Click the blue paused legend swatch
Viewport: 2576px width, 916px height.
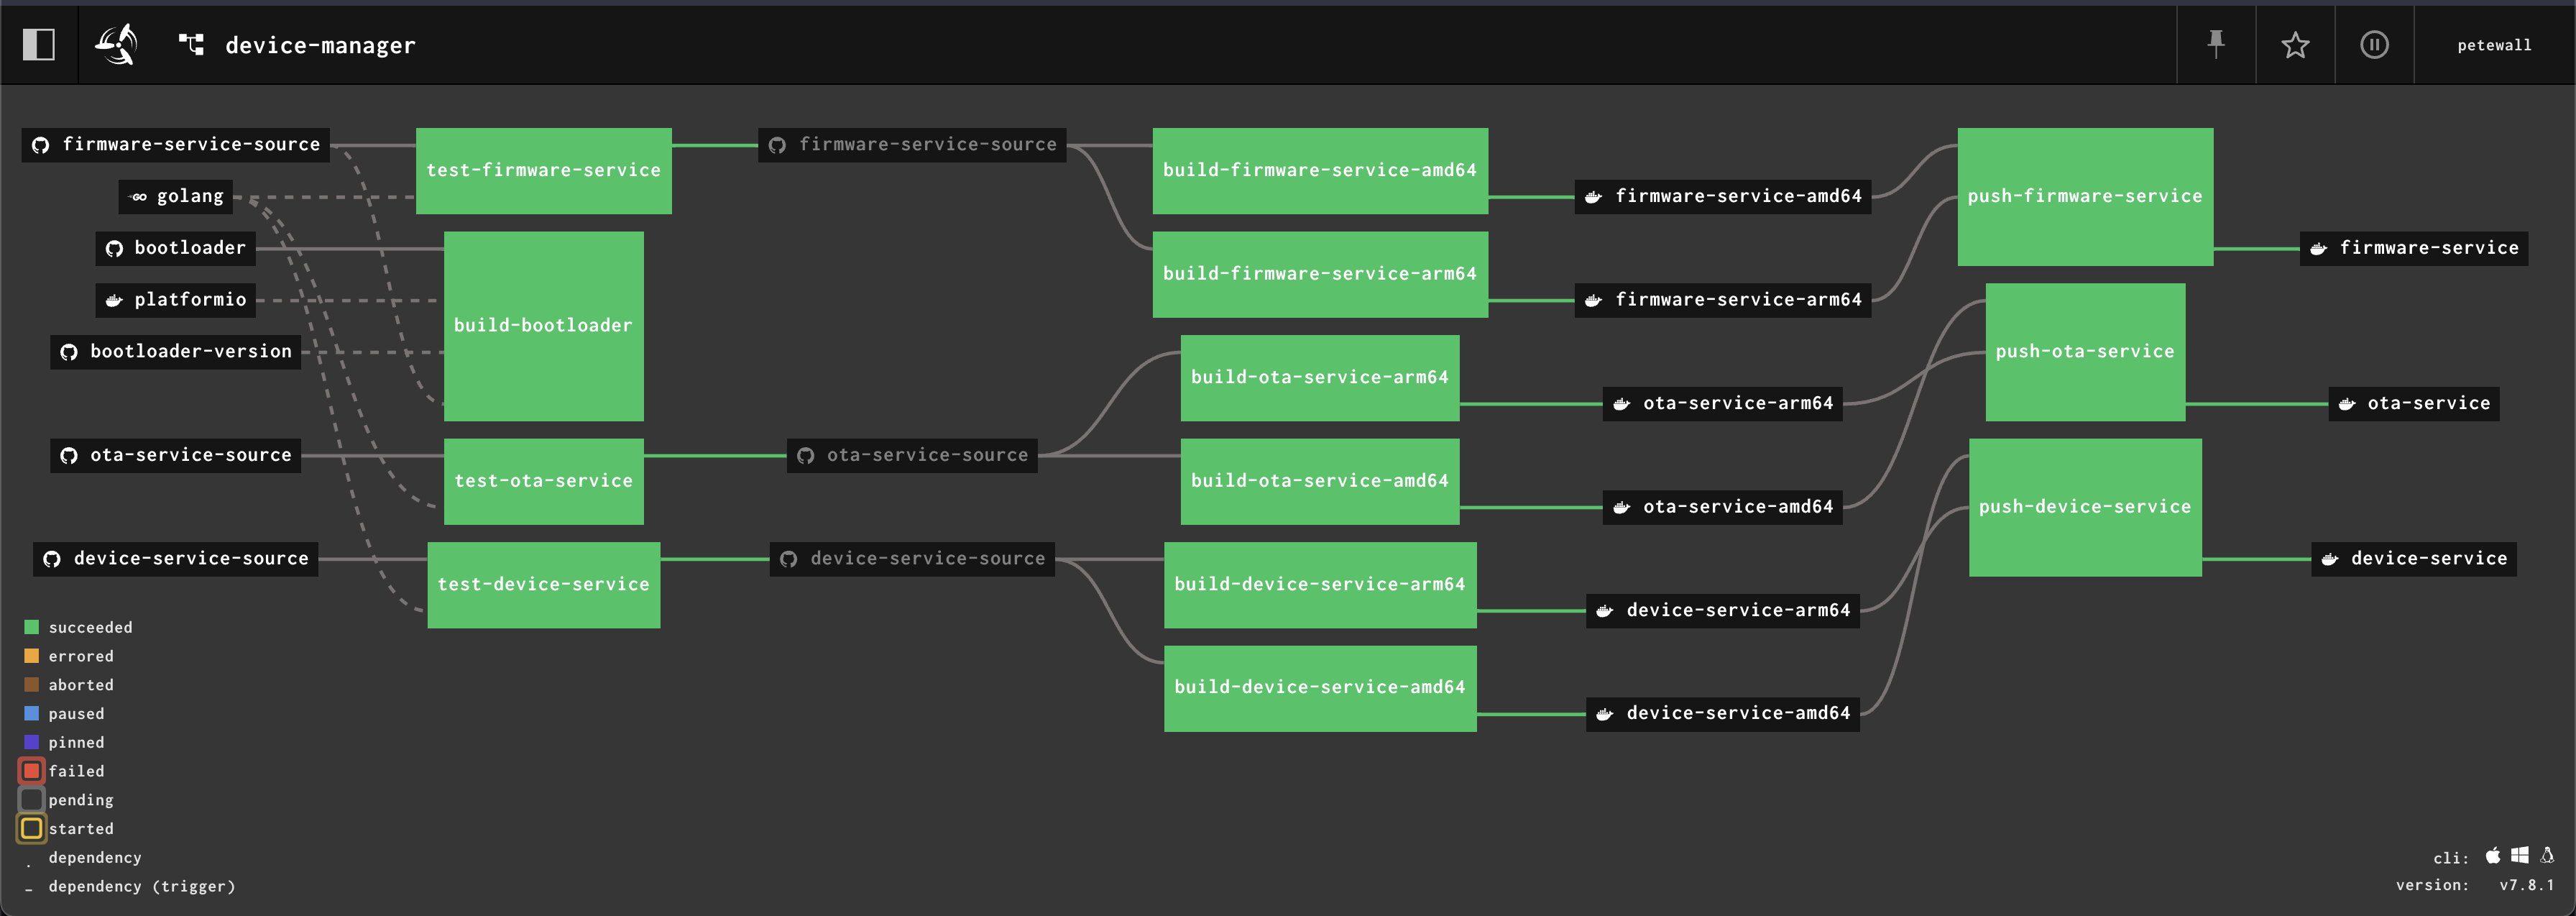tap(31, 713)
